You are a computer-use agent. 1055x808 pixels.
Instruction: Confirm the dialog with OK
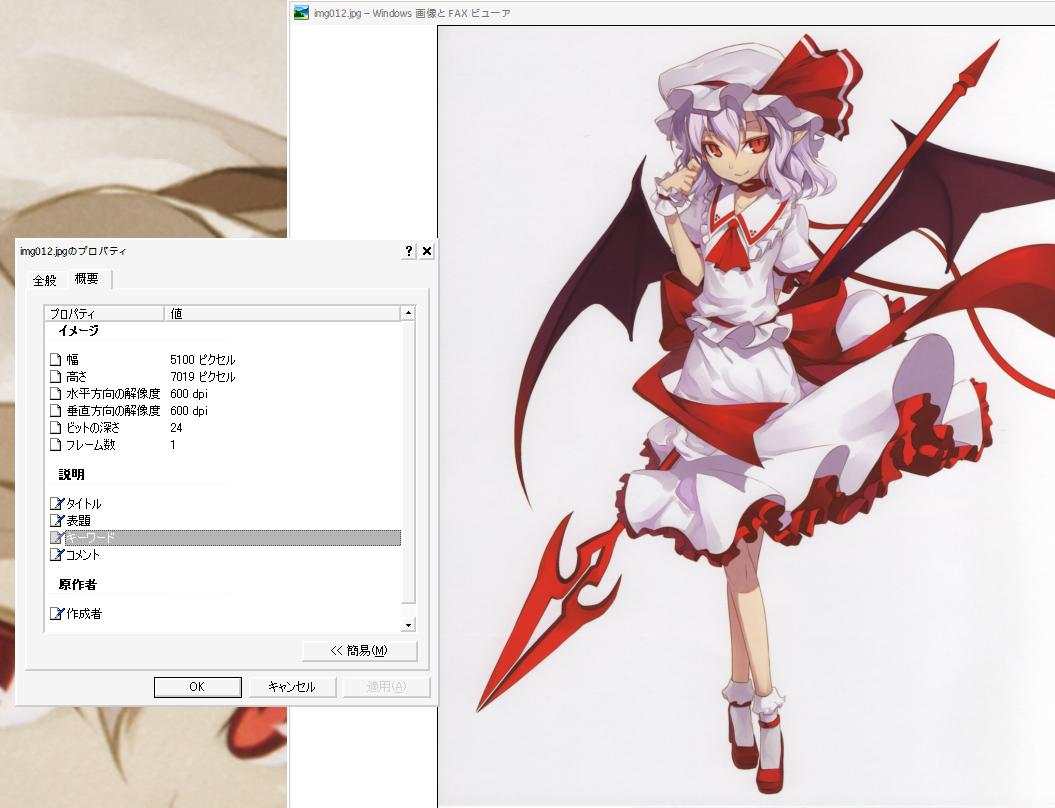click(x=197, y=687)
